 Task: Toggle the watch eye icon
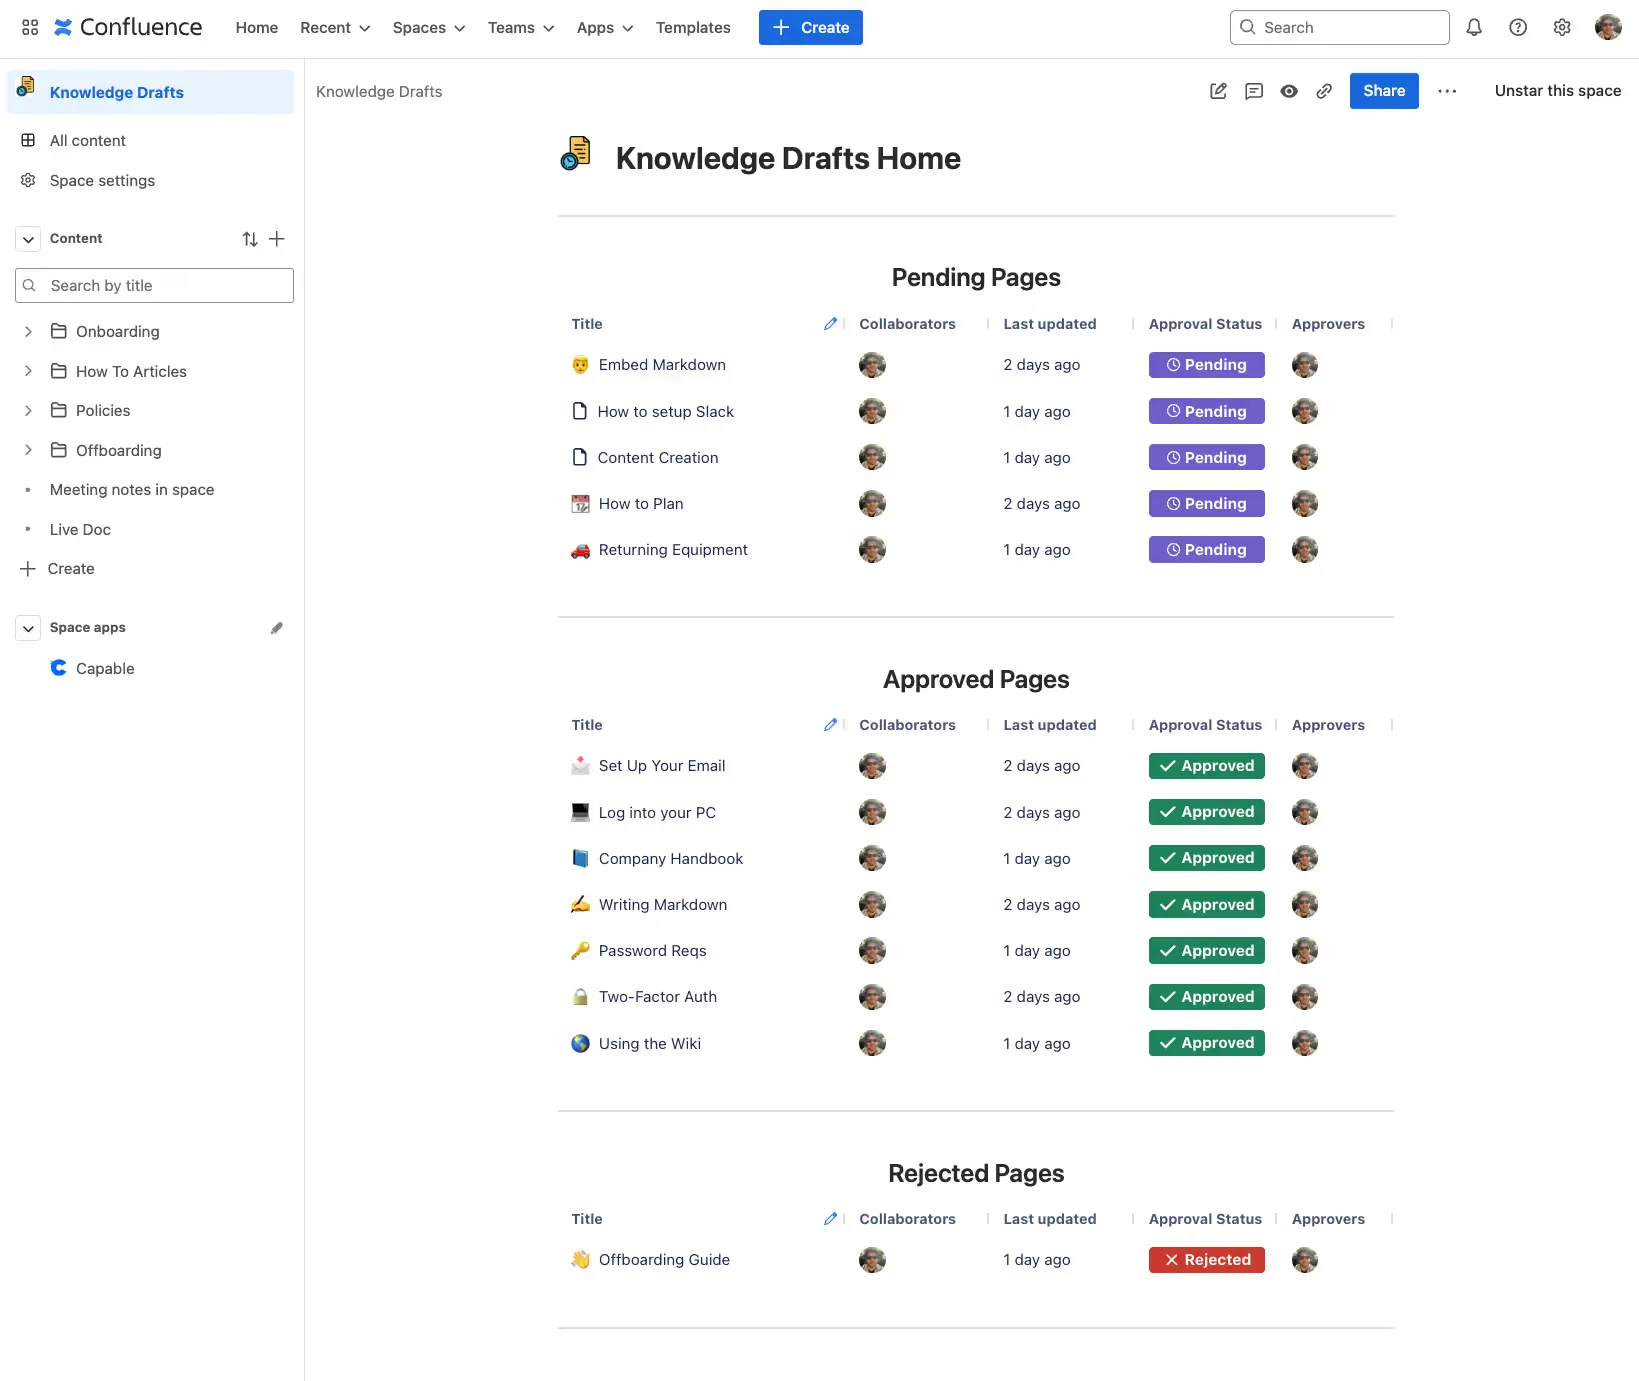pyautogui.click(x=1289, y=91)
